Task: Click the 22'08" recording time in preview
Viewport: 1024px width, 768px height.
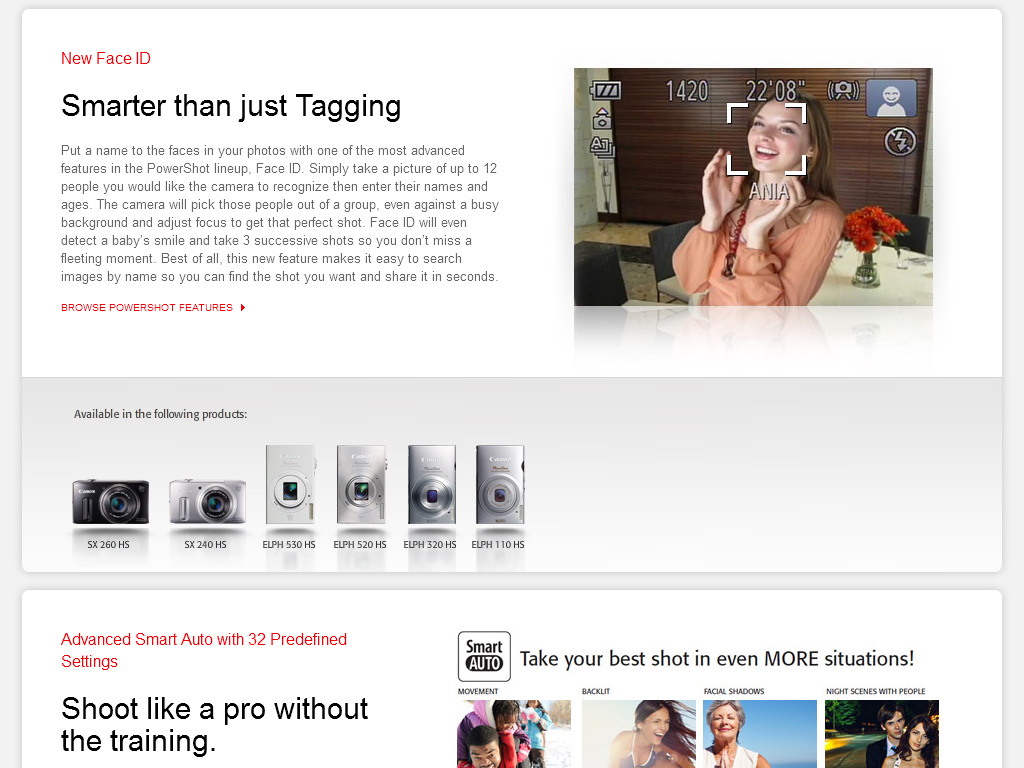Action: (x=776, y=91)
